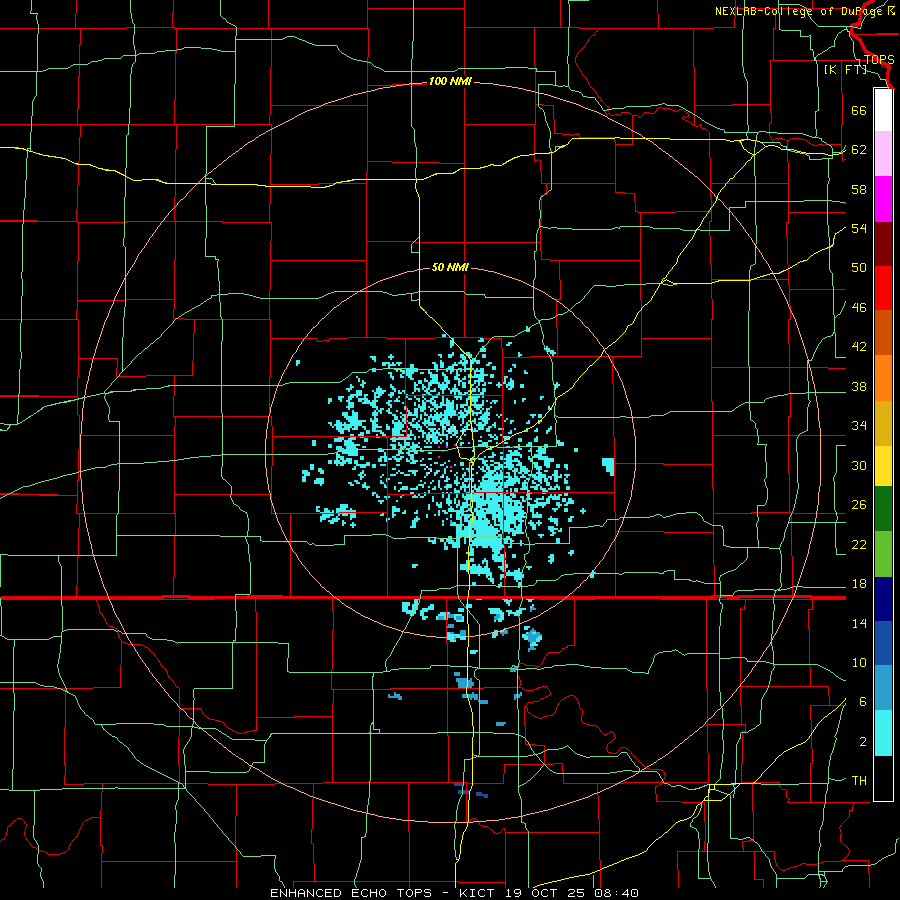Screen dimensions: 900x900
Task: Click the light blue legend swatch
Action: 883,688
